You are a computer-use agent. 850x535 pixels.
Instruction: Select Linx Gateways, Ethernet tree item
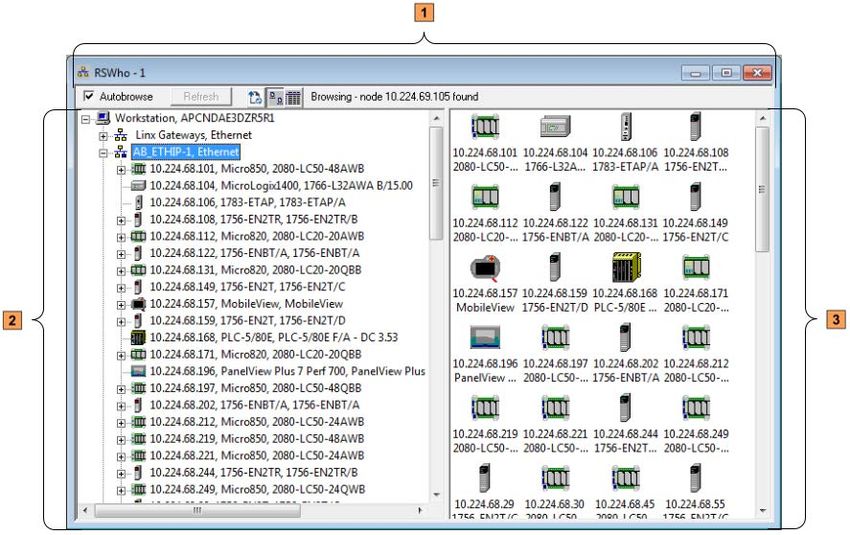coord(194,135)
